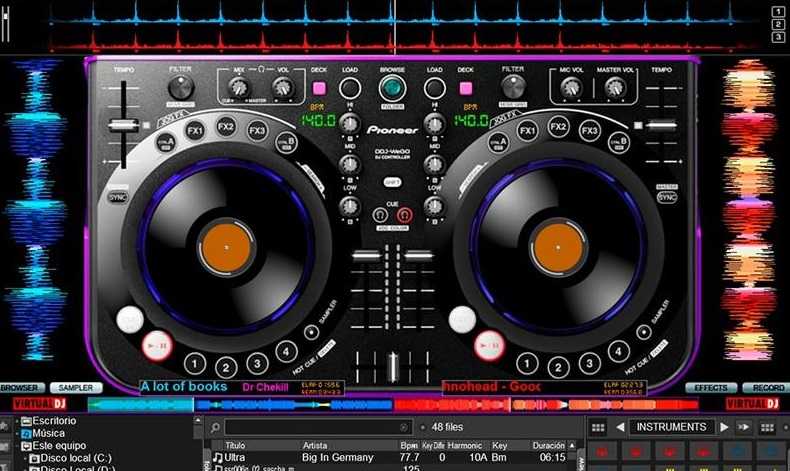Click the CTRL A button on the left deck
The image size is (790, 471).
(x=166, y=143)
